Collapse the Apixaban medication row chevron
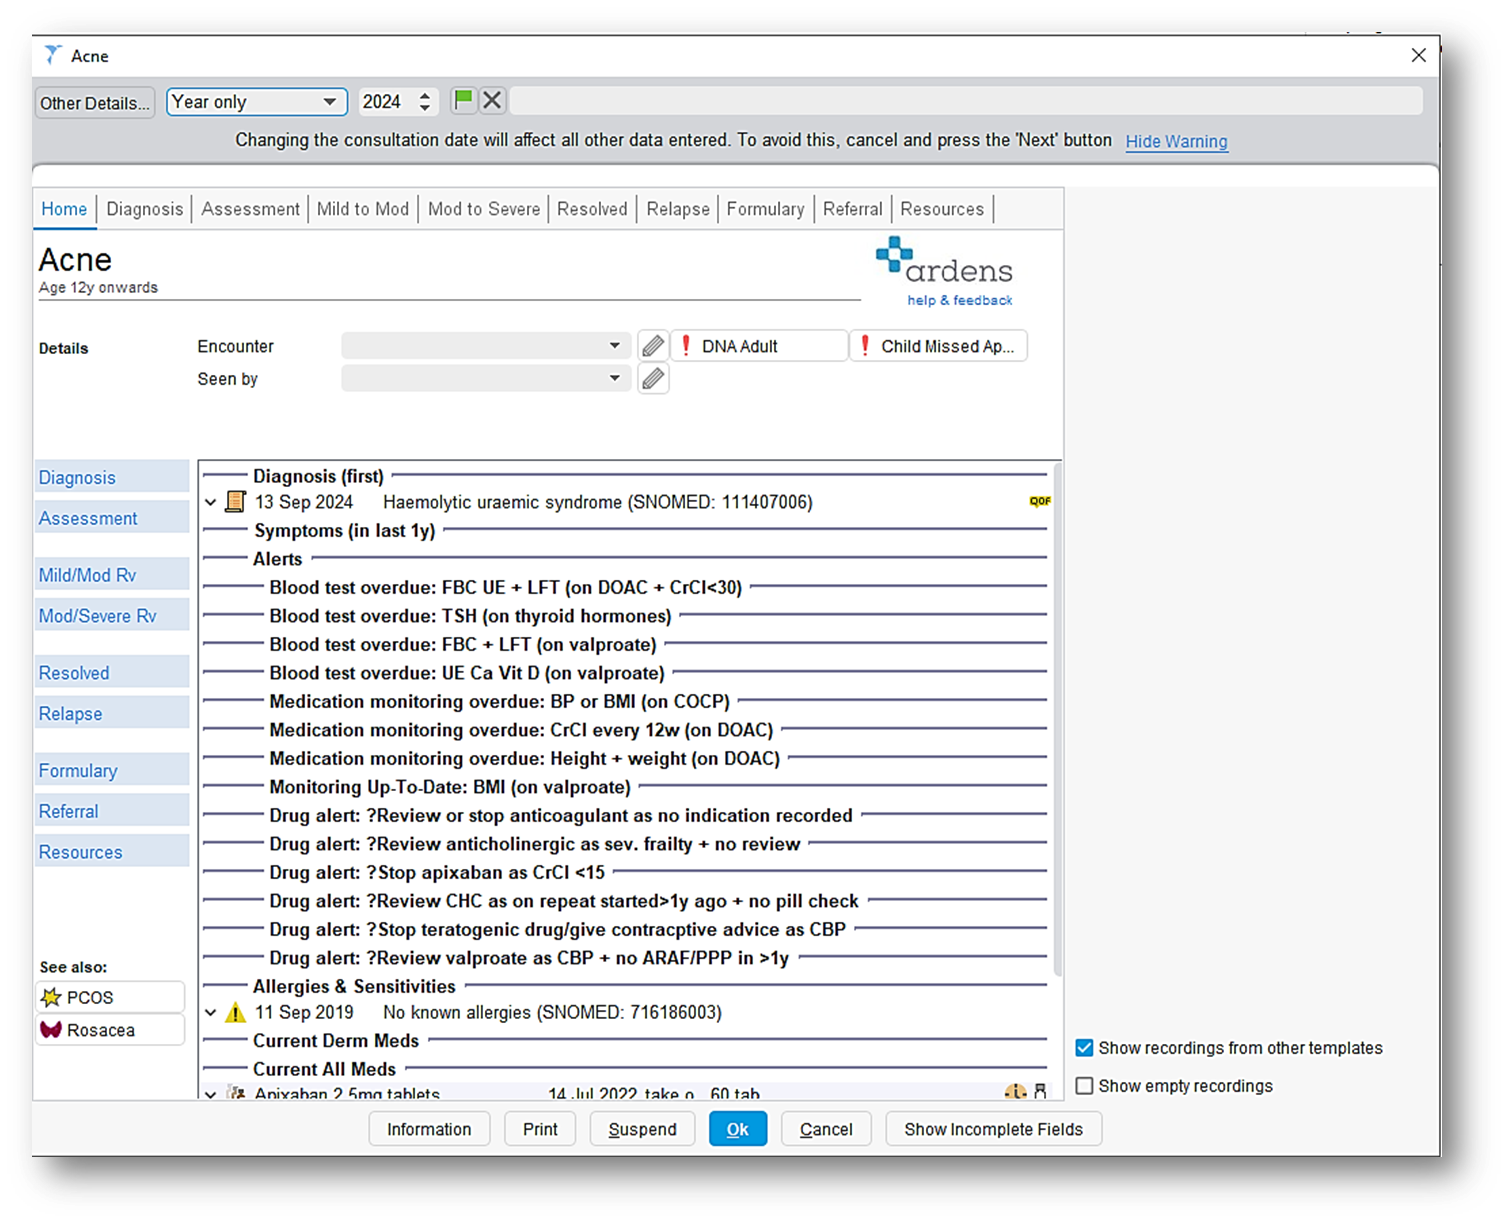This screenshot has height=1222, width=1507. click(210, 1094)
